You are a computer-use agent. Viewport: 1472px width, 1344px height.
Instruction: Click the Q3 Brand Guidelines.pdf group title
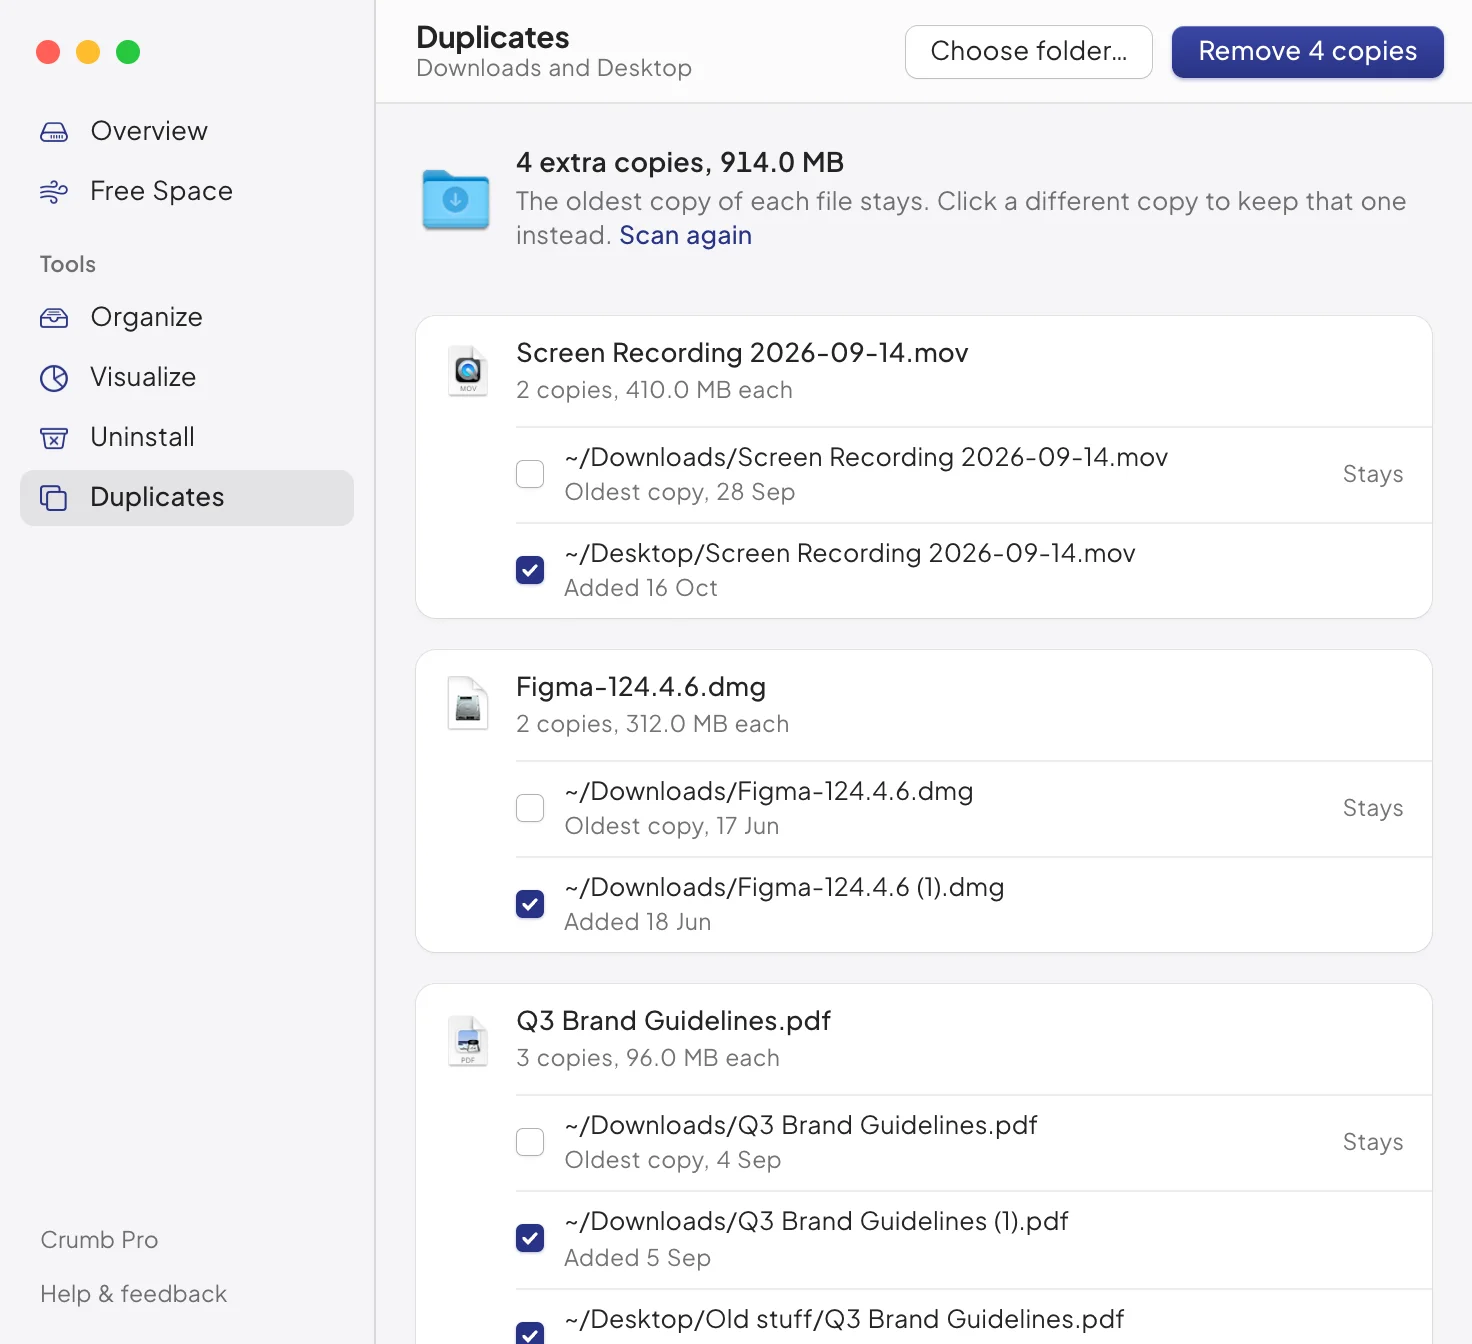673,1021
